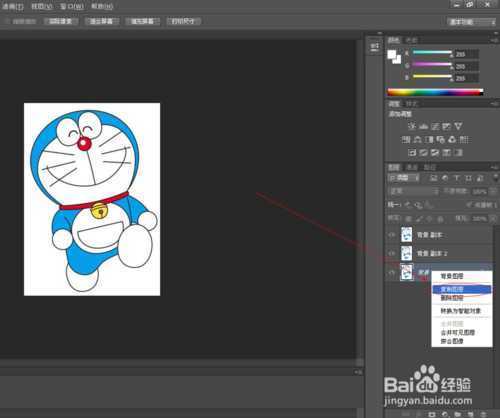500x418 pixels.
Task: Add a Color Lookup adjustment
Action: pos(464,139)
